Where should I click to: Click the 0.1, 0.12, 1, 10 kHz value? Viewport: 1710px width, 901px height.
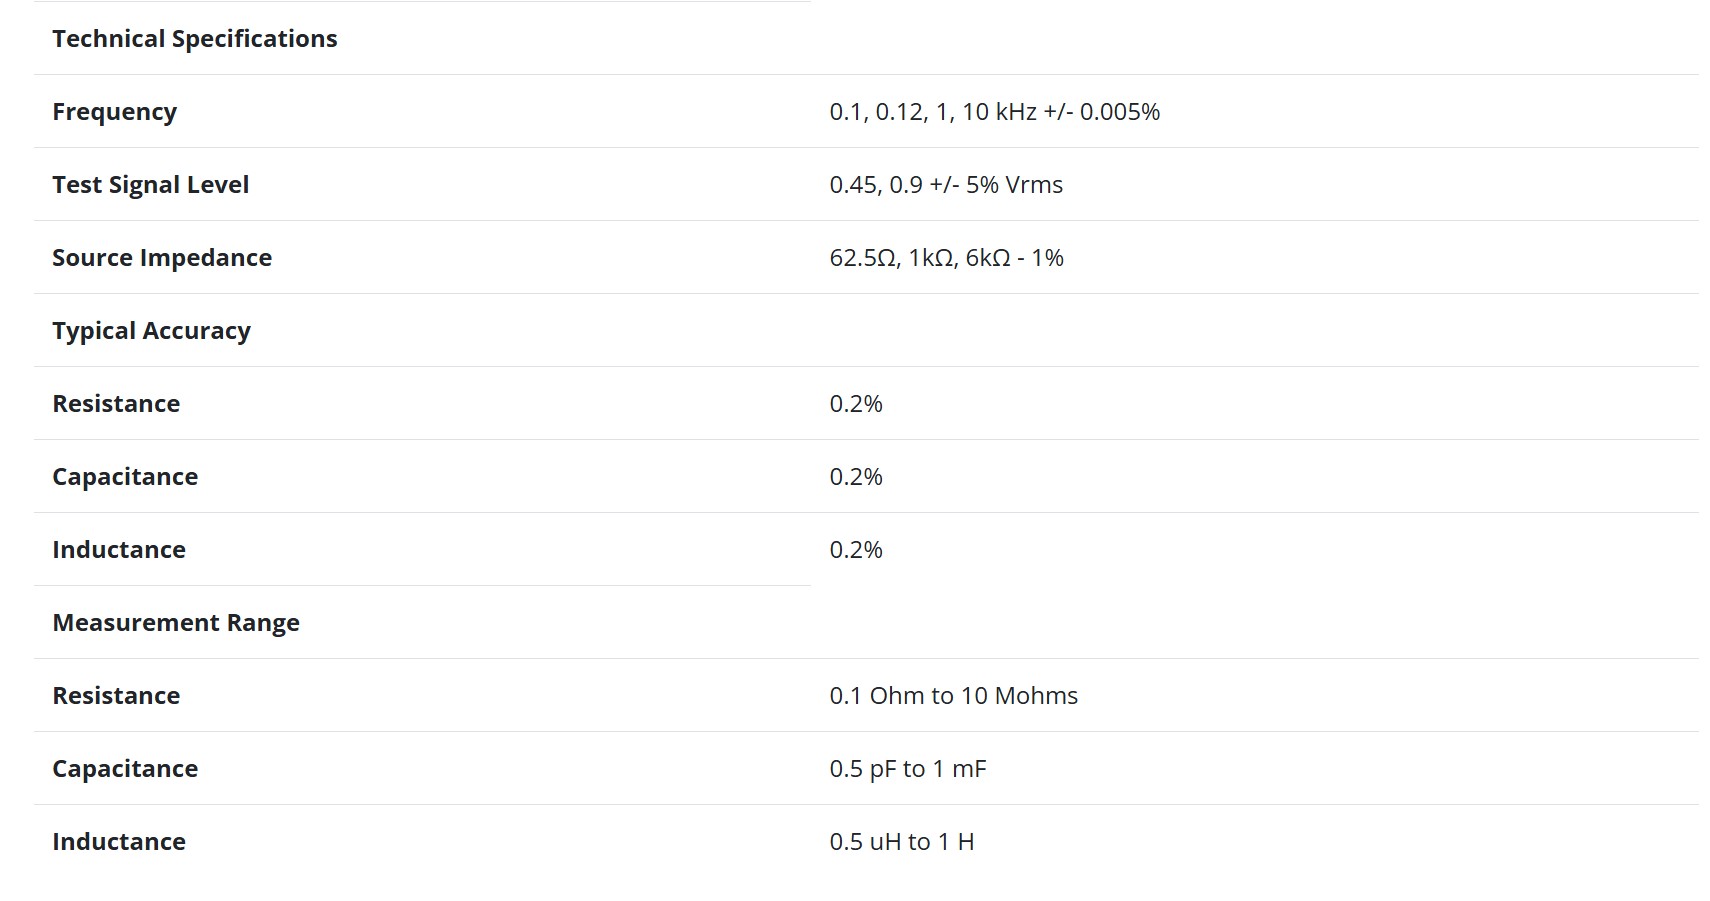994,112
